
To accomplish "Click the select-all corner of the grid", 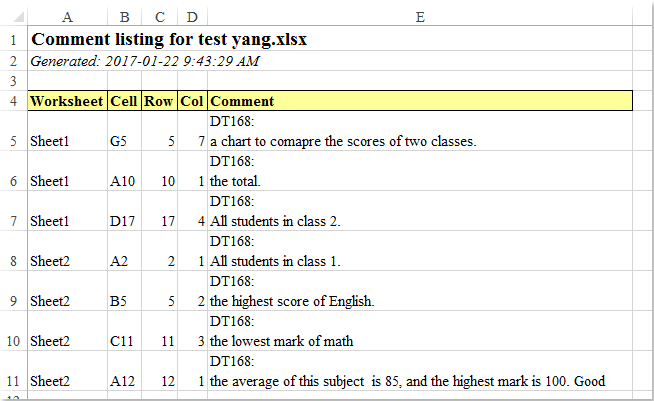I will coord(13,17).
